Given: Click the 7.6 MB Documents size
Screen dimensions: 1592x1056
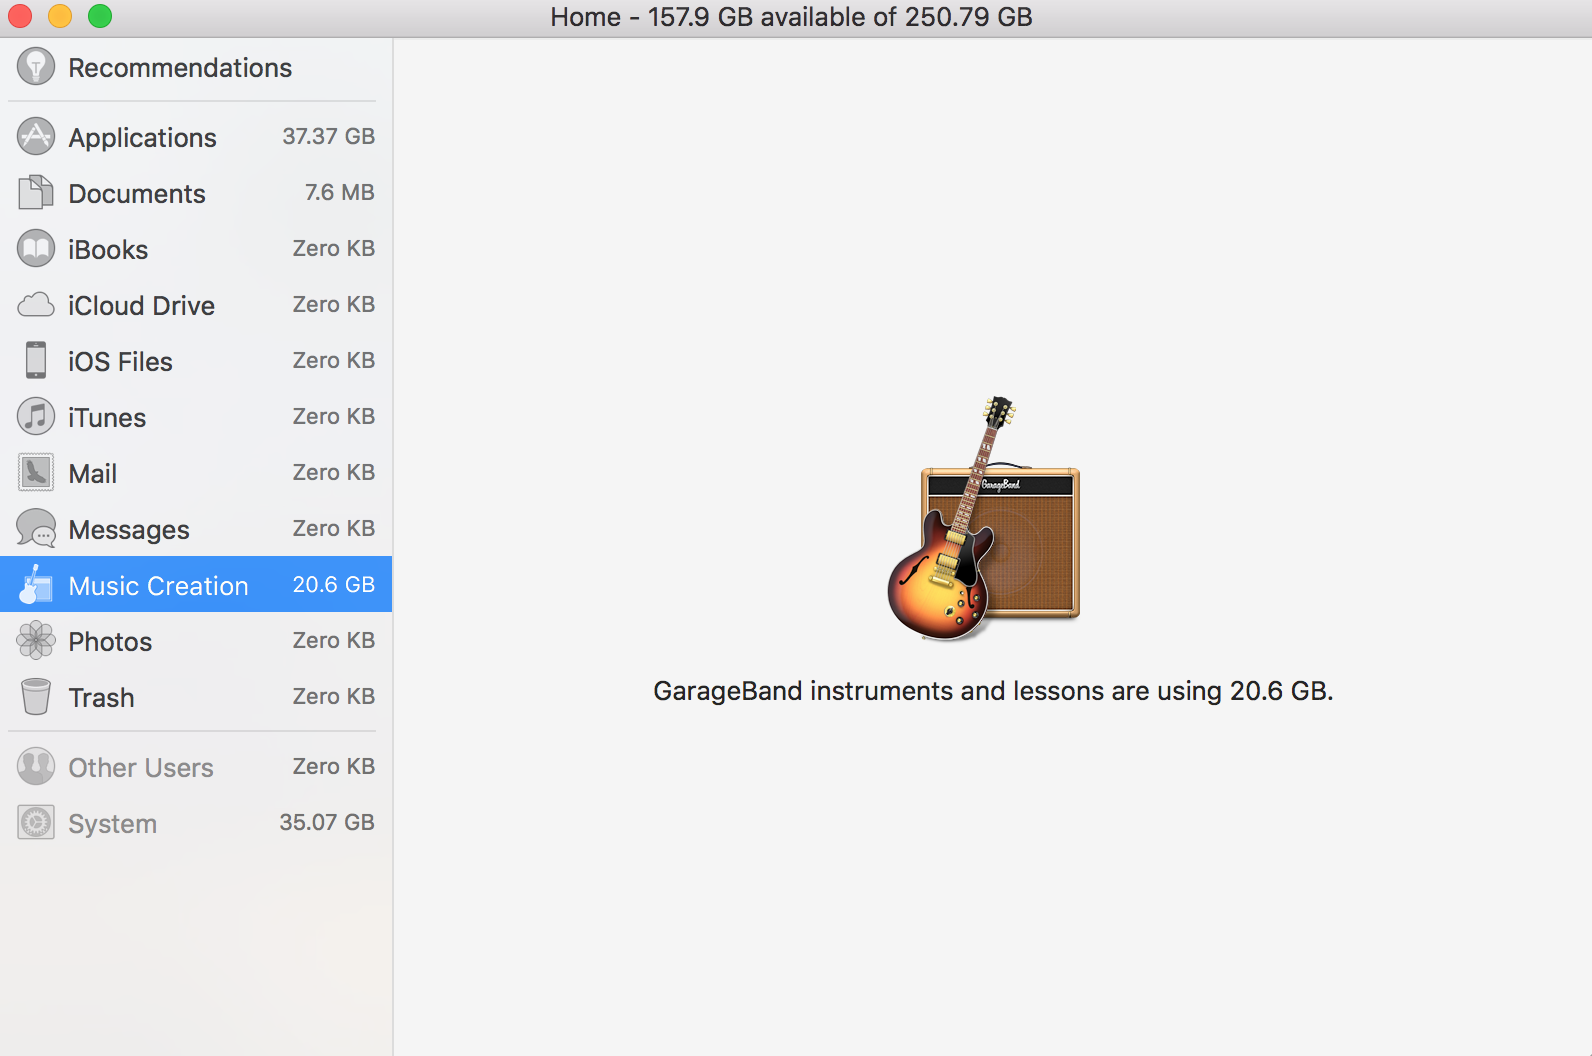Looking at the screenshot, I should point(339,192).
